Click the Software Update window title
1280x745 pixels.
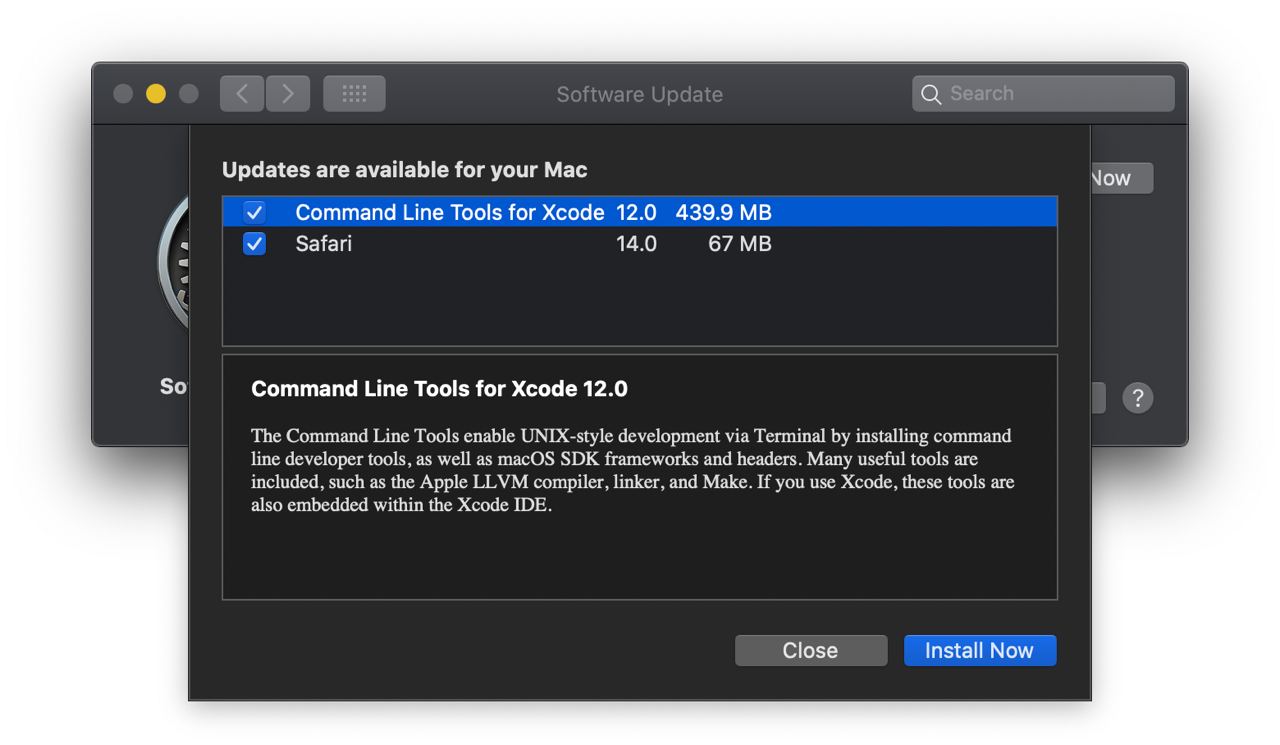640,94
